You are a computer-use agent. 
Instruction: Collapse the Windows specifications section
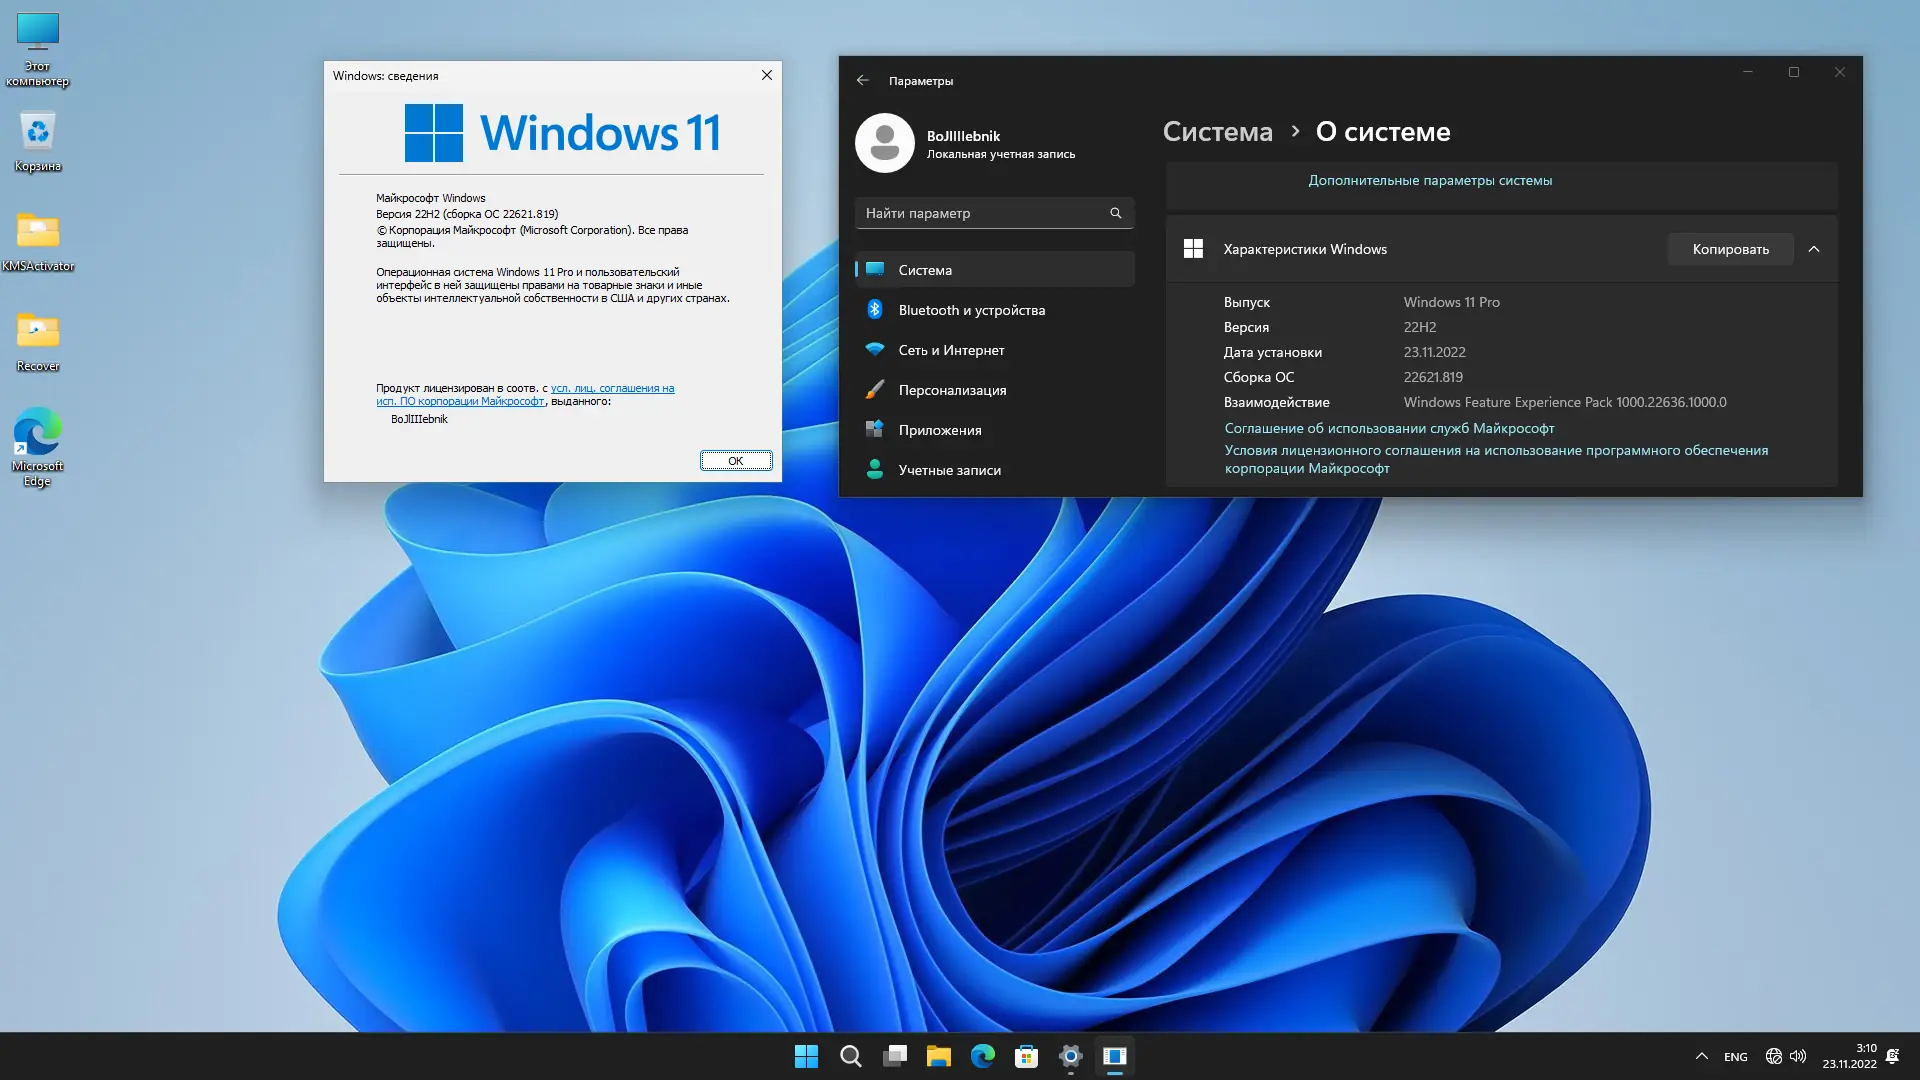pos(1814,249)
